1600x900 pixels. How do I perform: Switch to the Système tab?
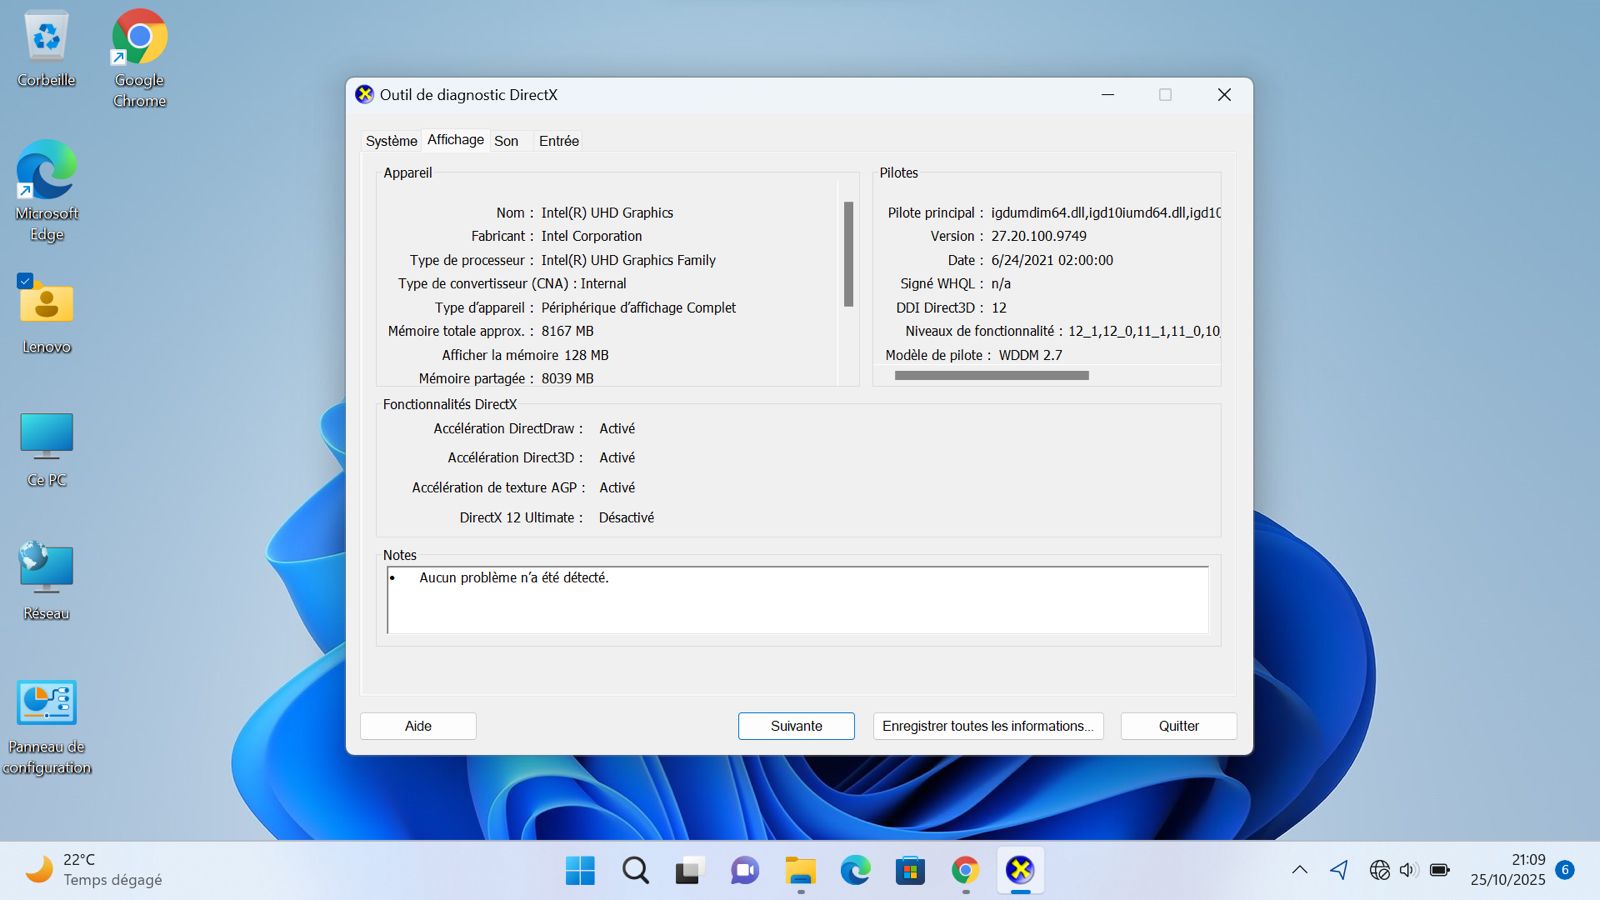pyautogui.click(x=391, y=141)
